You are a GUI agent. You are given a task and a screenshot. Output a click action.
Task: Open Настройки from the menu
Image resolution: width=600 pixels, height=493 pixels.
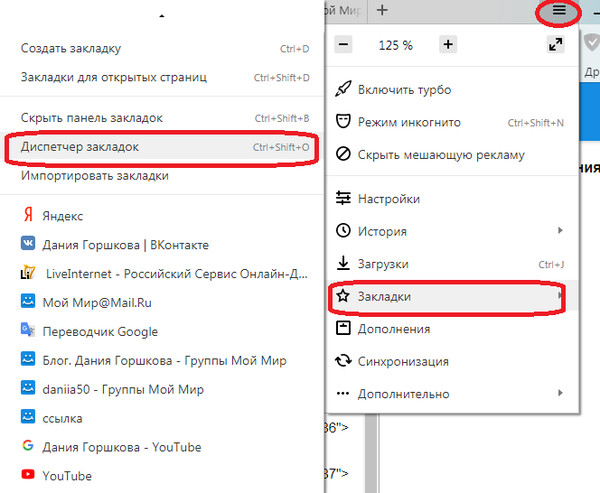[x=452, y=199]
